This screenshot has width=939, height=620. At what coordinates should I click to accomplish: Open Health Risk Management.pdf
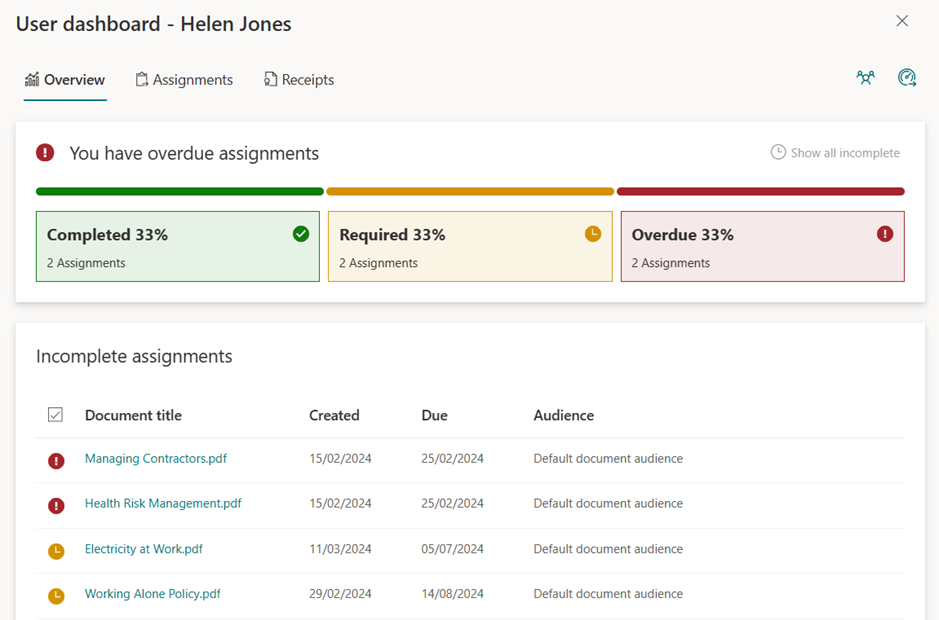pos(162,504)
